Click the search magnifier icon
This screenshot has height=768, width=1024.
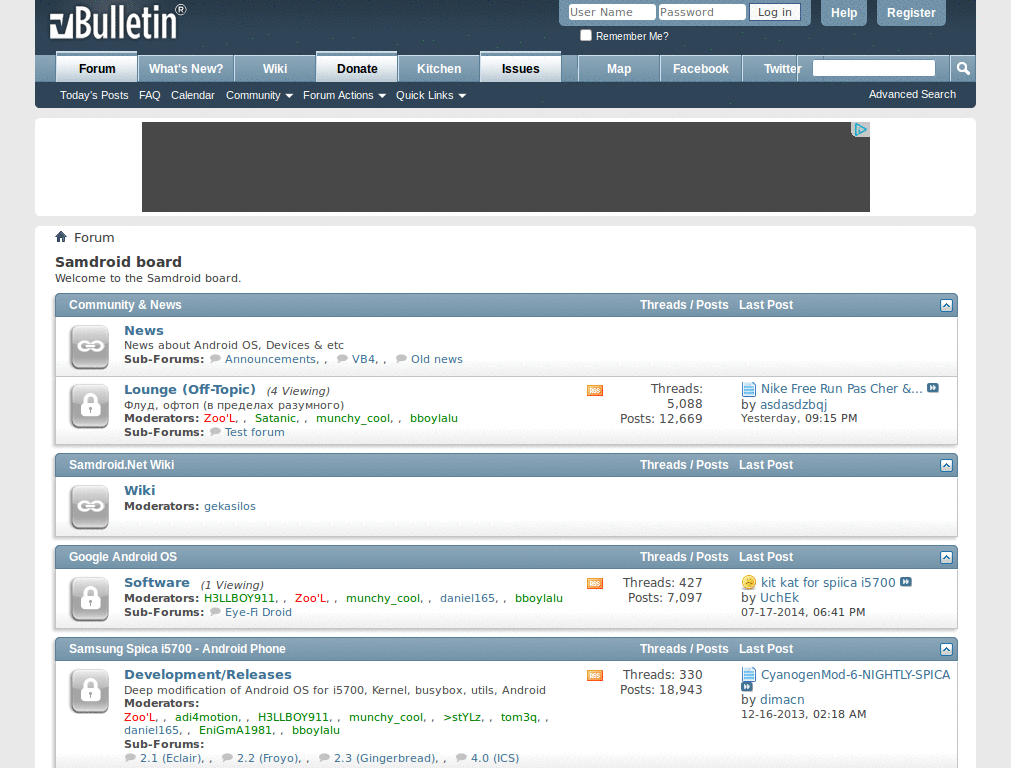point(963,69)
